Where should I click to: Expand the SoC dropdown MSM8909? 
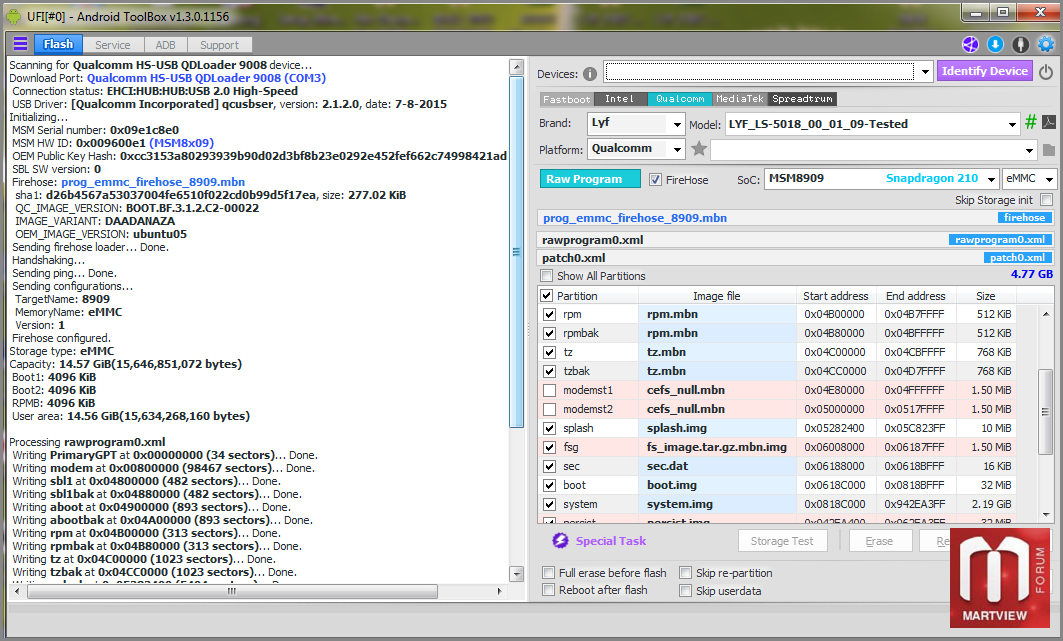pos(990,180)
